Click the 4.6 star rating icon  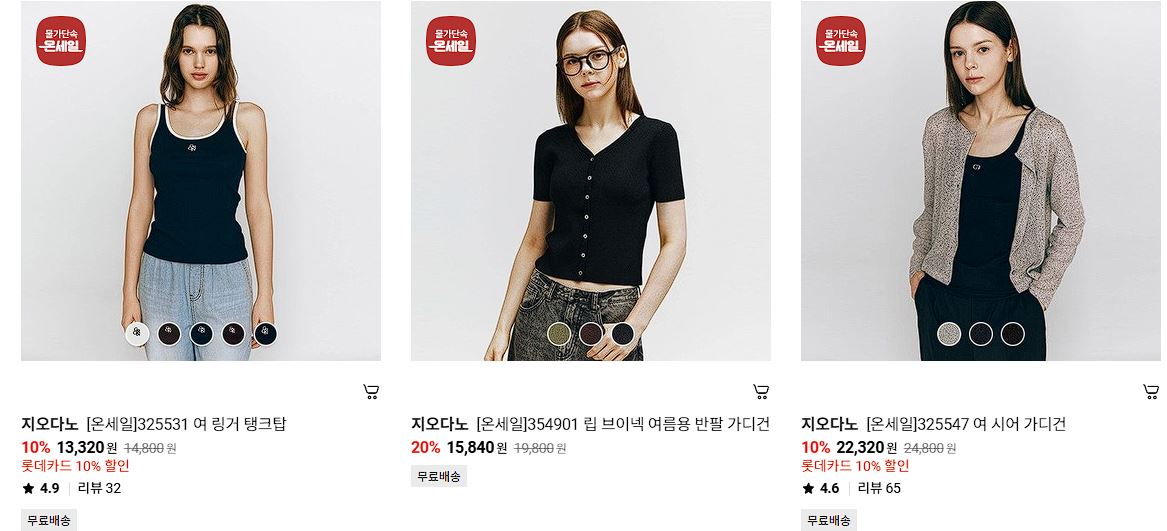[808, 489]
